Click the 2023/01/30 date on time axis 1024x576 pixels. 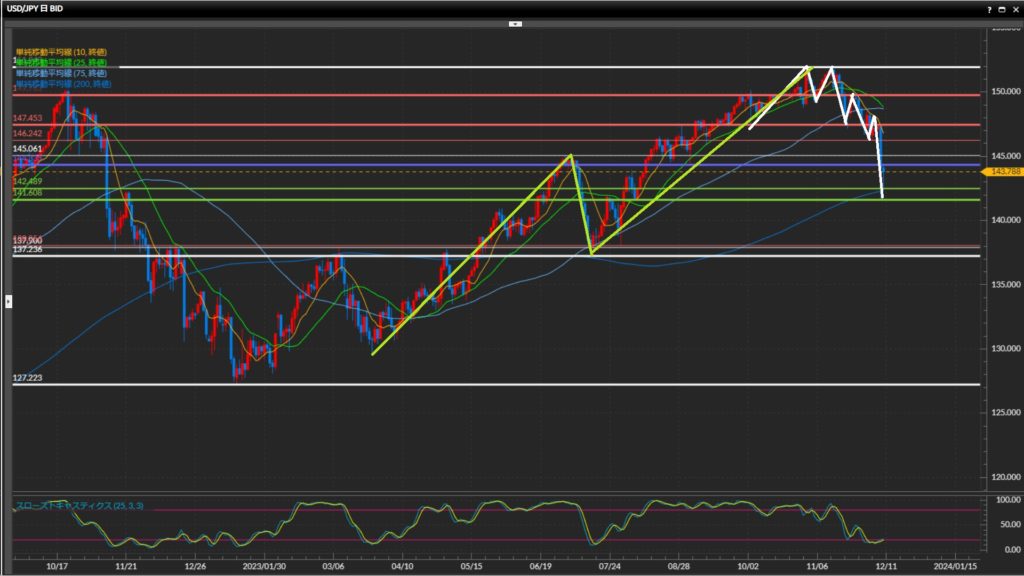(262, 565)
